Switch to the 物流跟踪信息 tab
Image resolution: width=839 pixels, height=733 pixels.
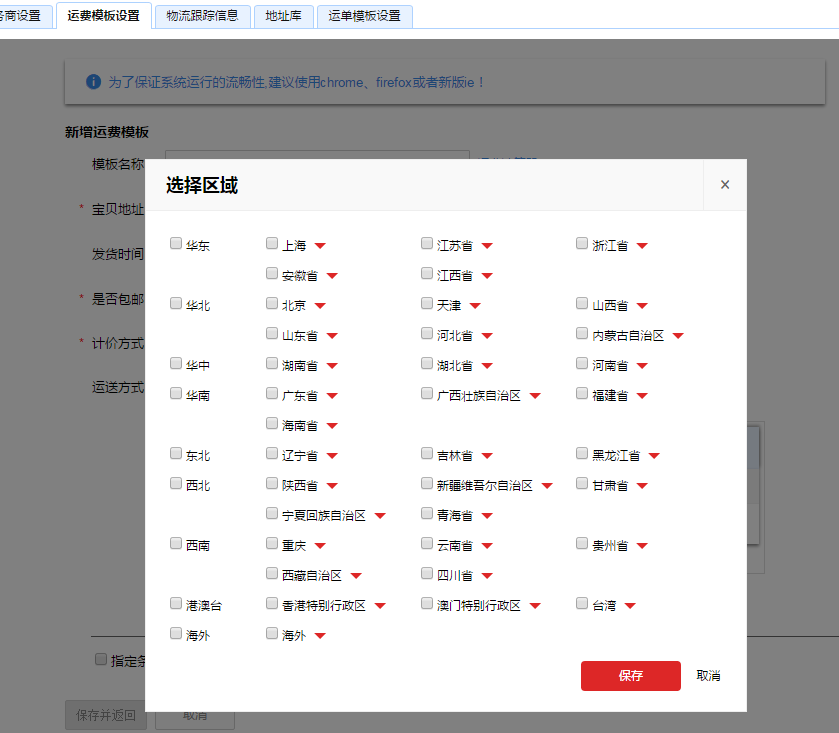202,15
